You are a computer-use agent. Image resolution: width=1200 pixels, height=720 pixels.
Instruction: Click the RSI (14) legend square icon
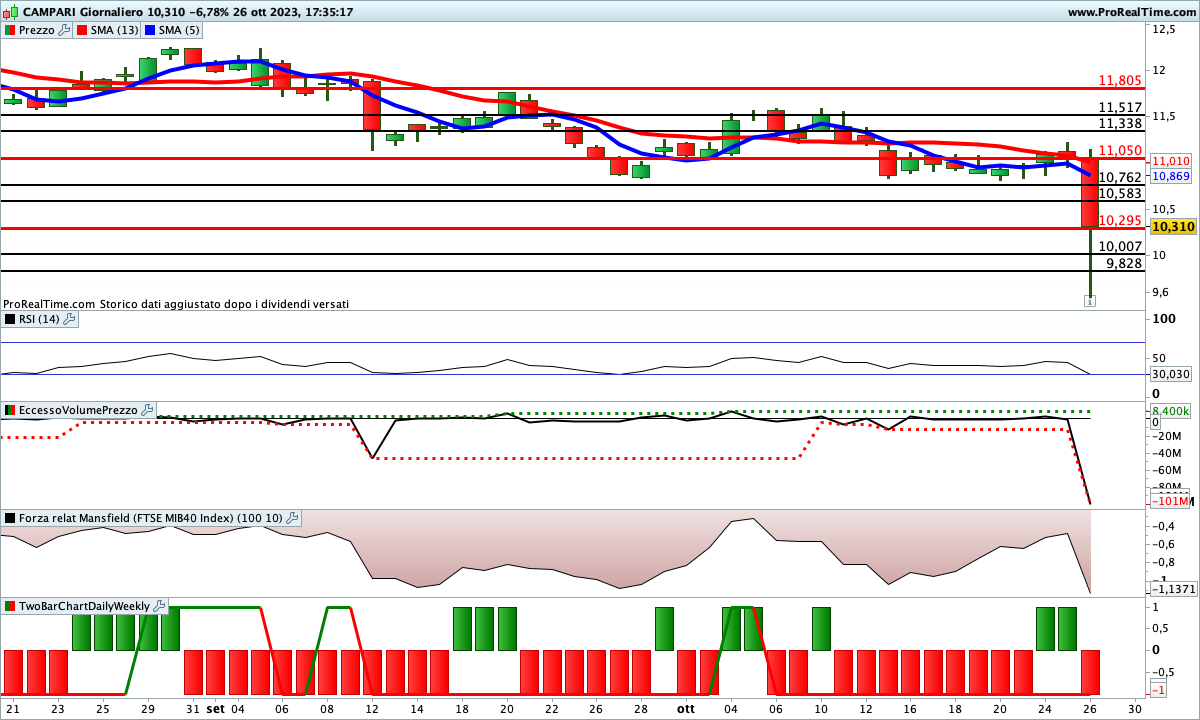coord(10,319)
